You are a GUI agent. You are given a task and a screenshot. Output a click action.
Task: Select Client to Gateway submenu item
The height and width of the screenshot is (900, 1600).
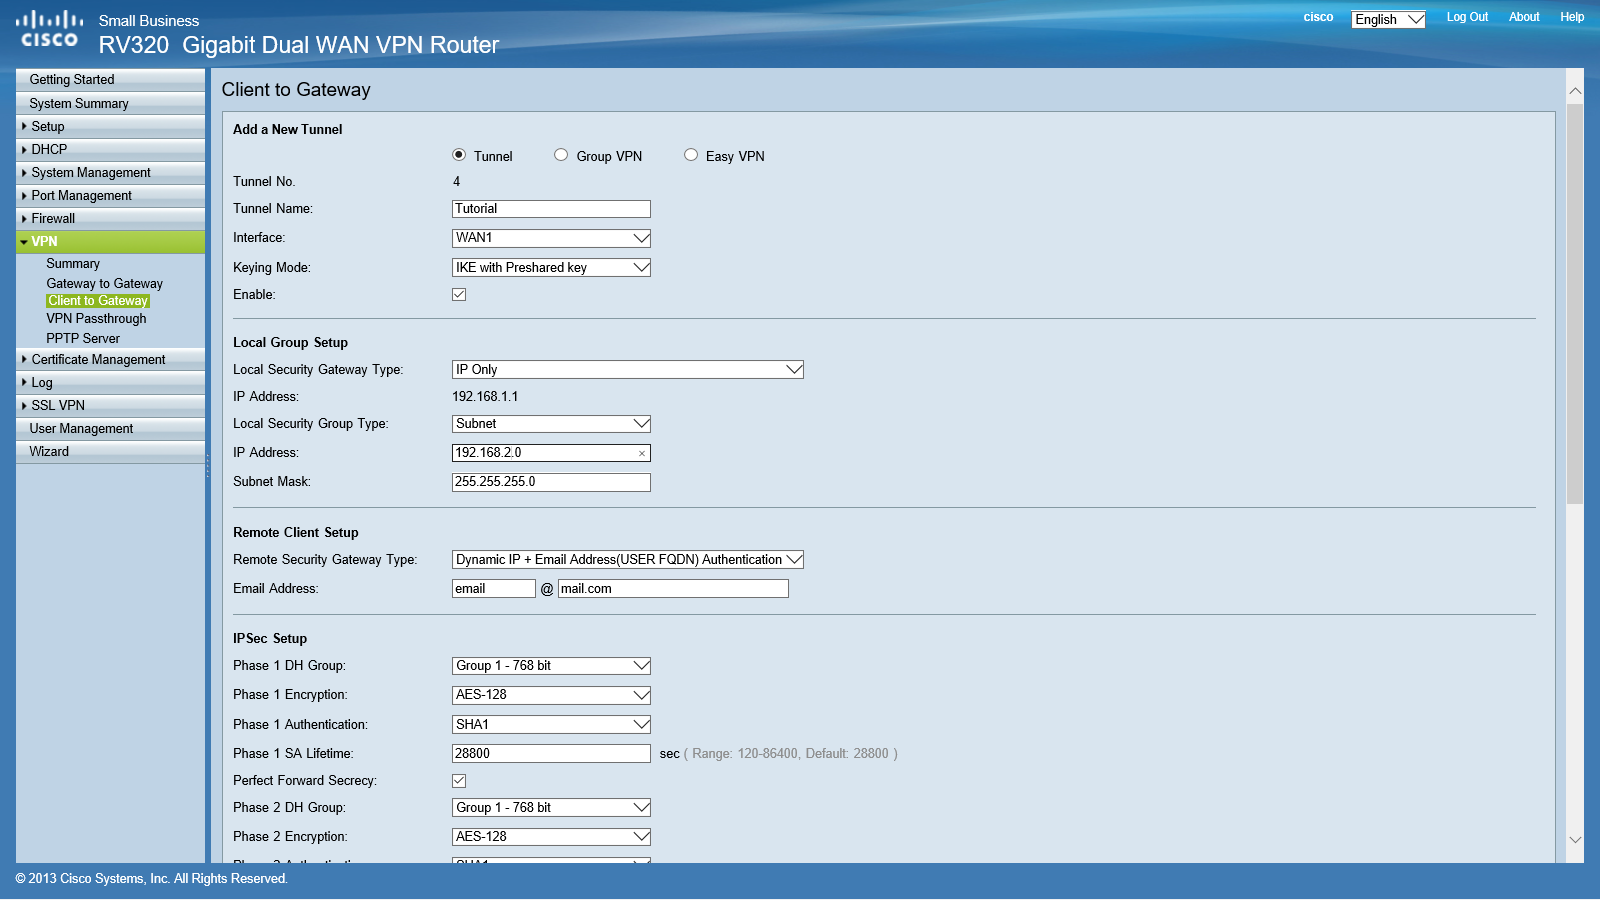coord(98,301)
